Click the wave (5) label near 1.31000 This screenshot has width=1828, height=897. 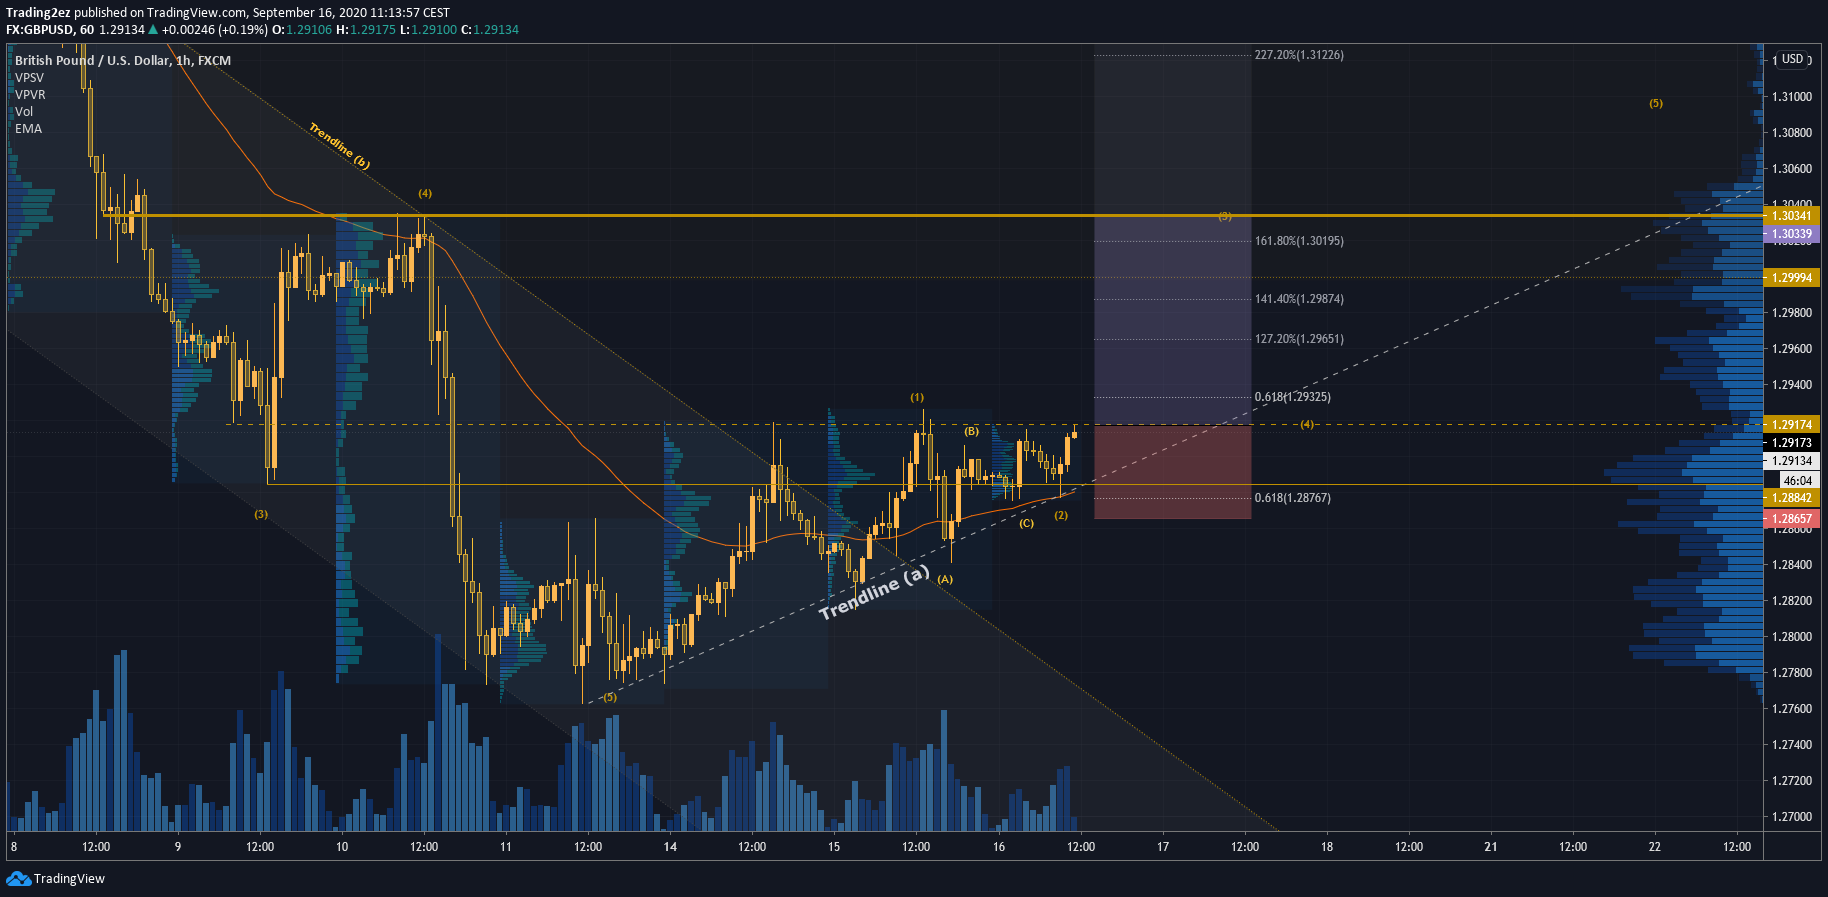click(x=1656, y=103)
